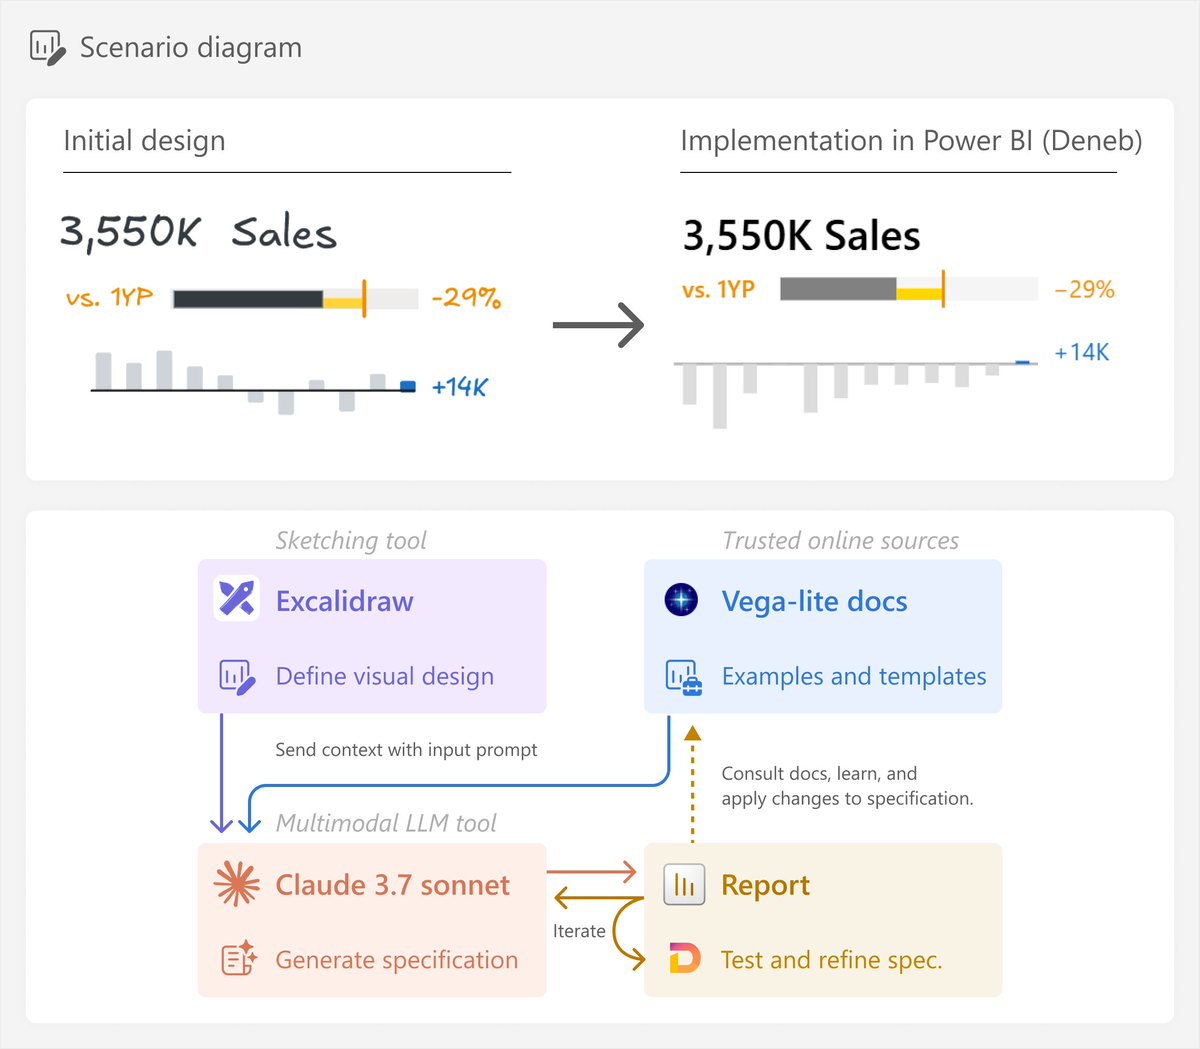Click the Trusted online sources caption
Screen dimensions: 1200x1049
(841, 541)
